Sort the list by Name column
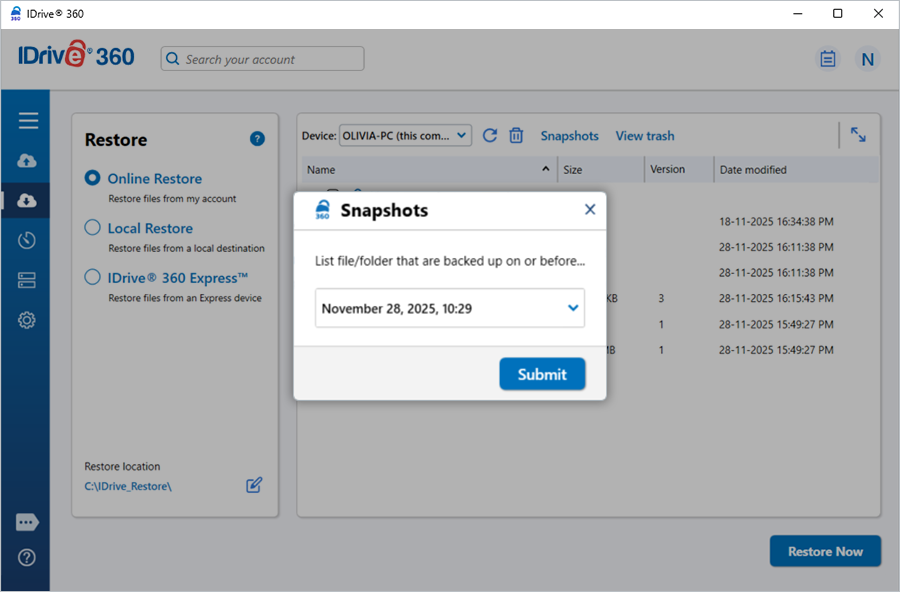 pos(430,170)
